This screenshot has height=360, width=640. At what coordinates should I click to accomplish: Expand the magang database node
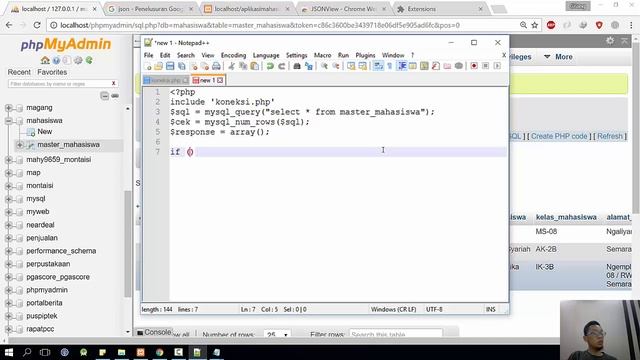[x=9, y=108]
